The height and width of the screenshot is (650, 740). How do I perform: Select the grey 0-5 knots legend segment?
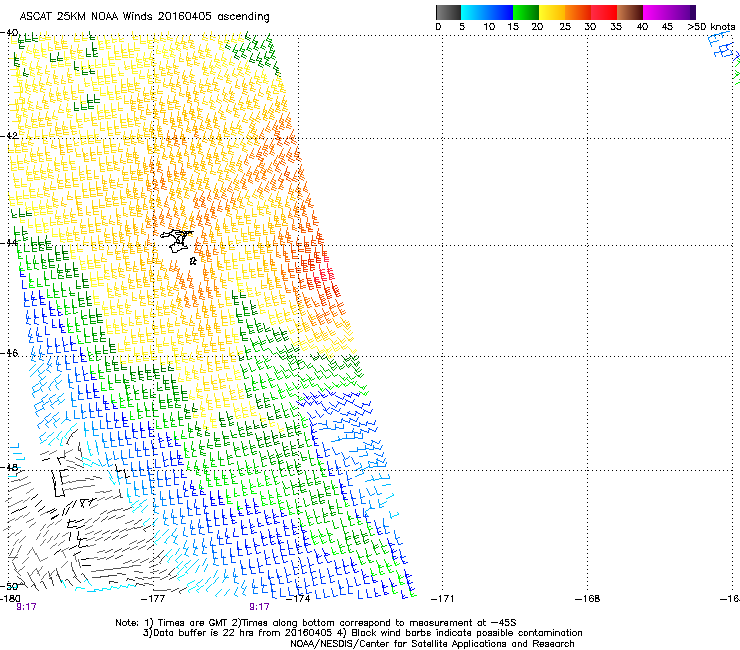pos(448,12)
